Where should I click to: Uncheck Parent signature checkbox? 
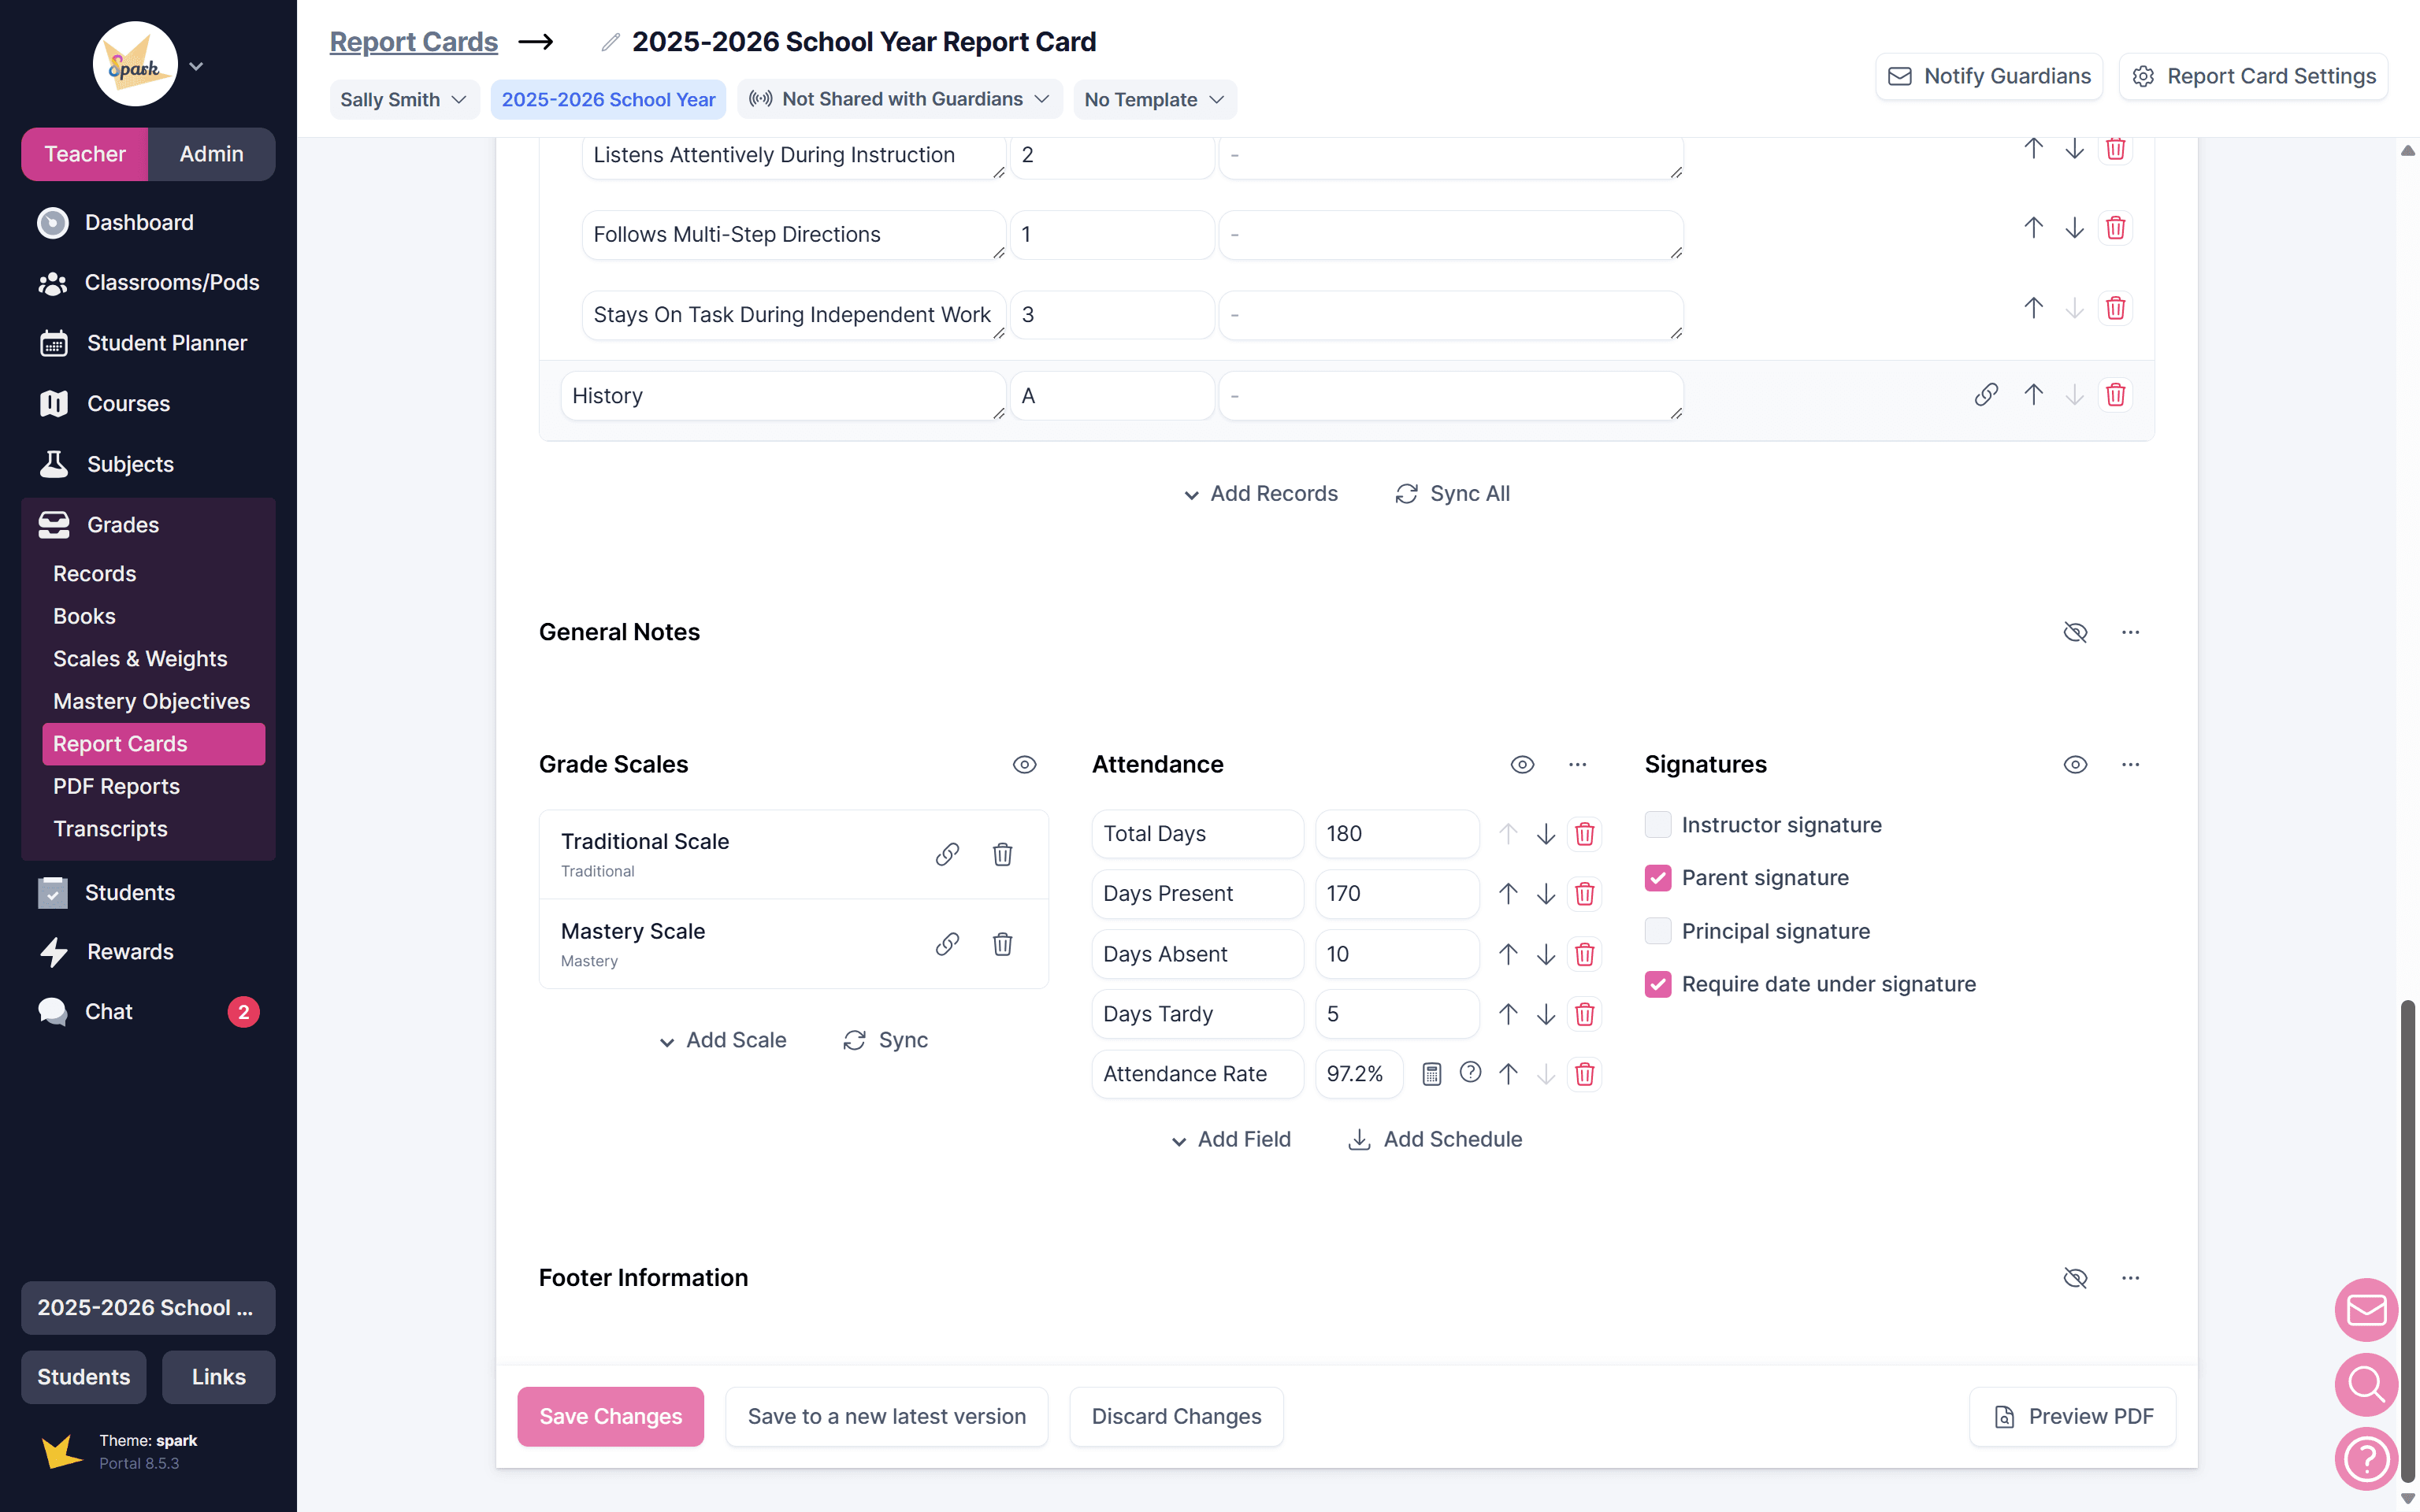tap(1658, 878)
